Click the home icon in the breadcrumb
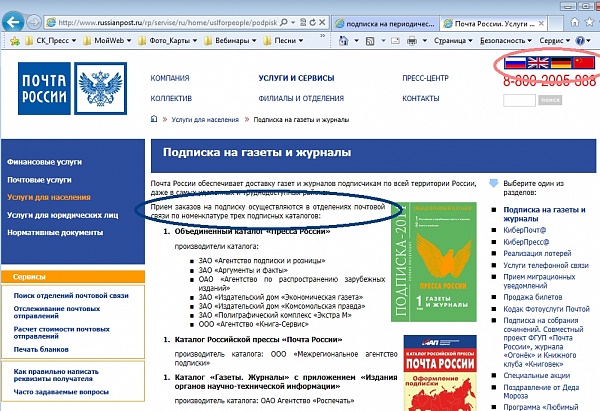 click(154, 119)
